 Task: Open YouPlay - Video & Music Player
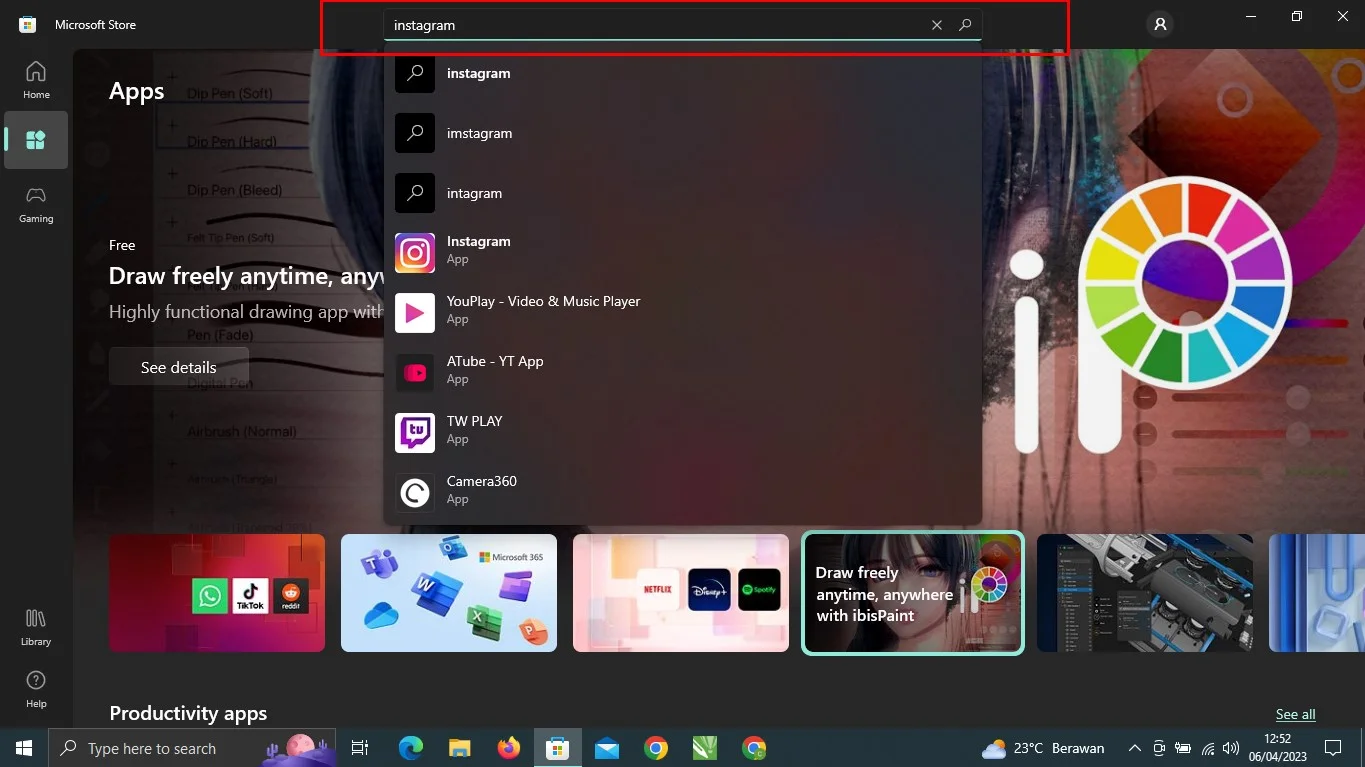(x=682, y=313)
